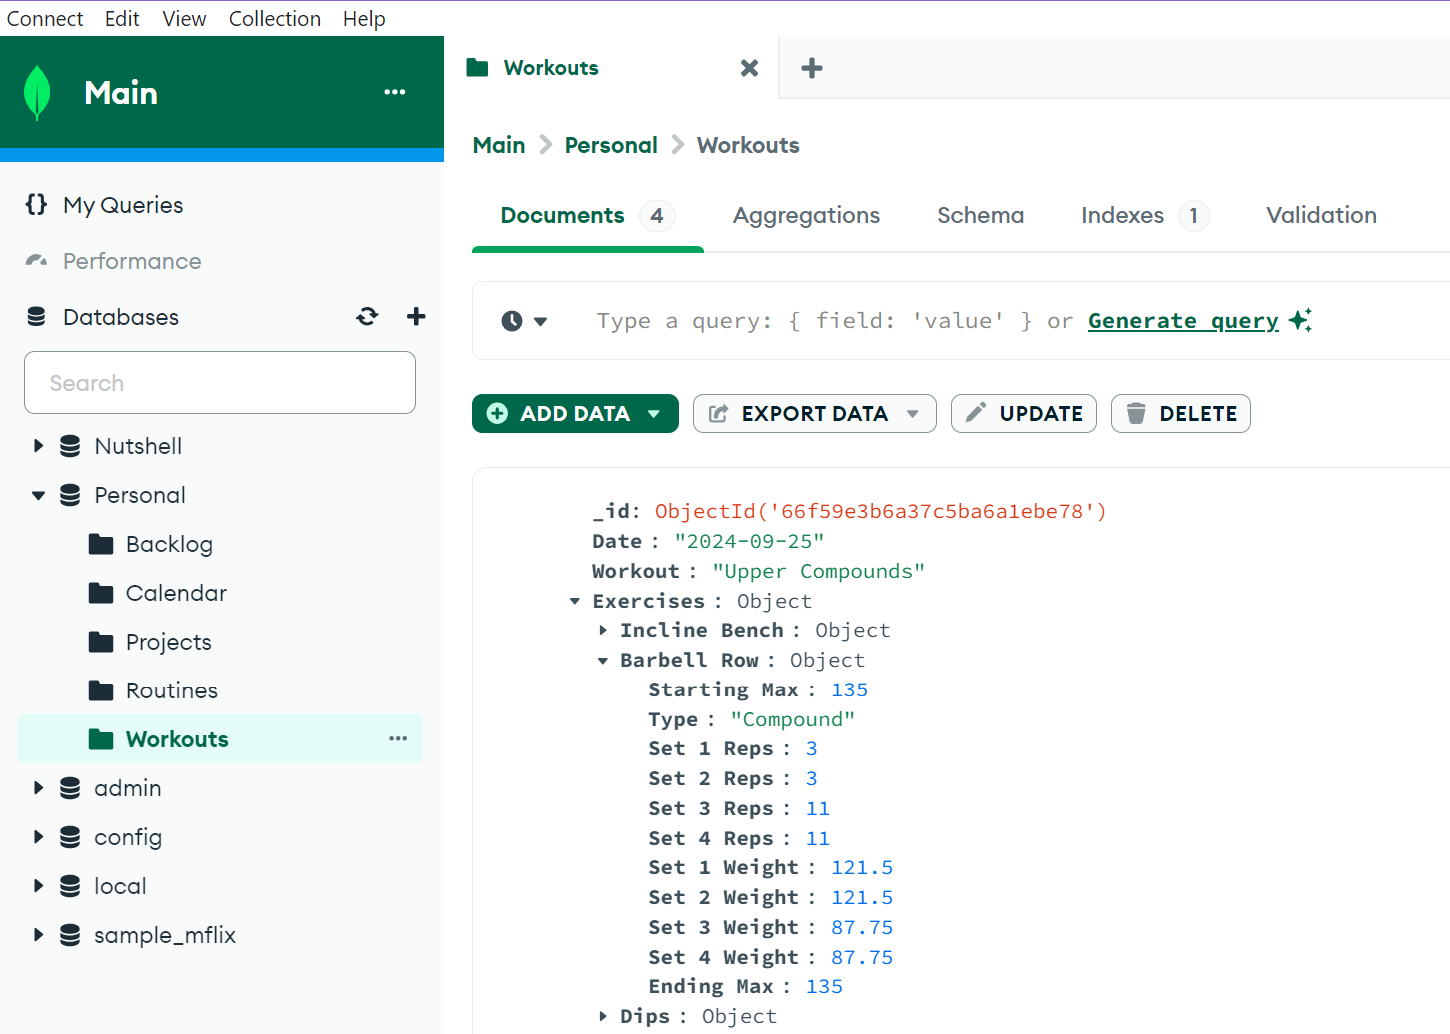Collapse the Exercises object field
This screenshot has width=1450, height=1034.
coord(575,601)
